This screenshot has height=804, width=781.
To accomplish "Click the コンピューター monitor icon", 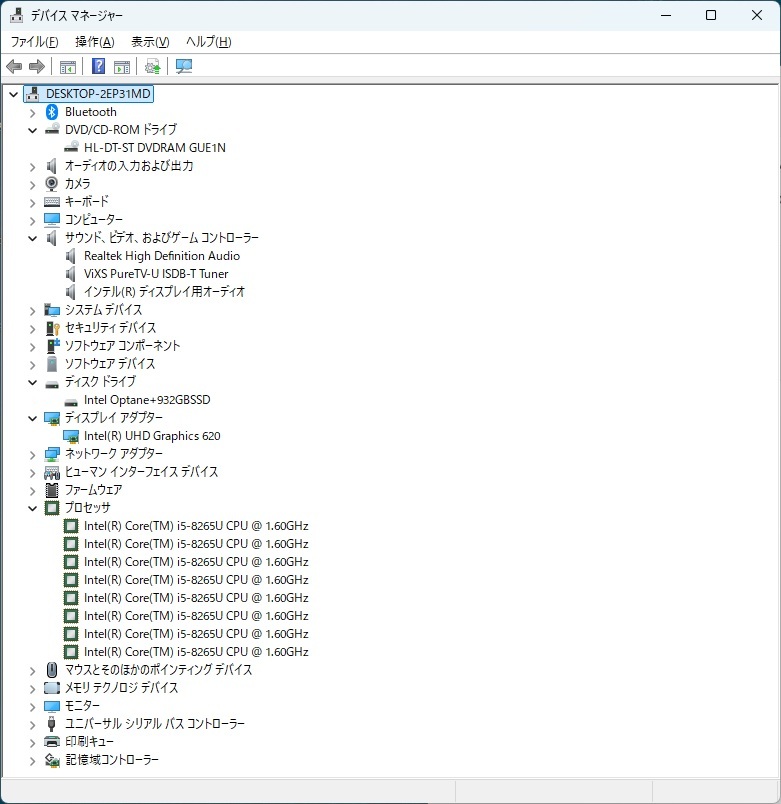I will point(52,219).
